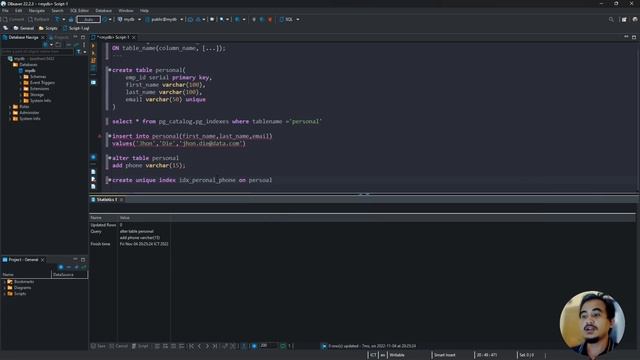Expand the Event Triggers folder

coord(20,82)
